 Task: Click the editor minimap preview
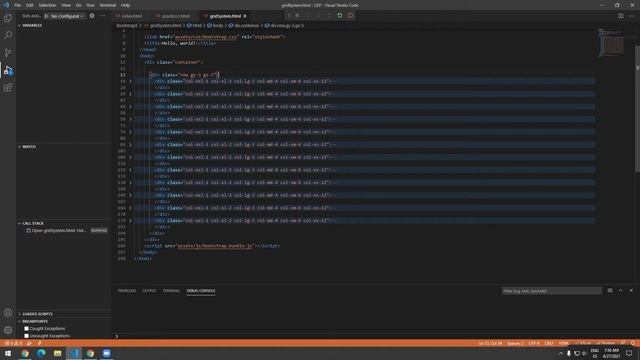(611, 43)
